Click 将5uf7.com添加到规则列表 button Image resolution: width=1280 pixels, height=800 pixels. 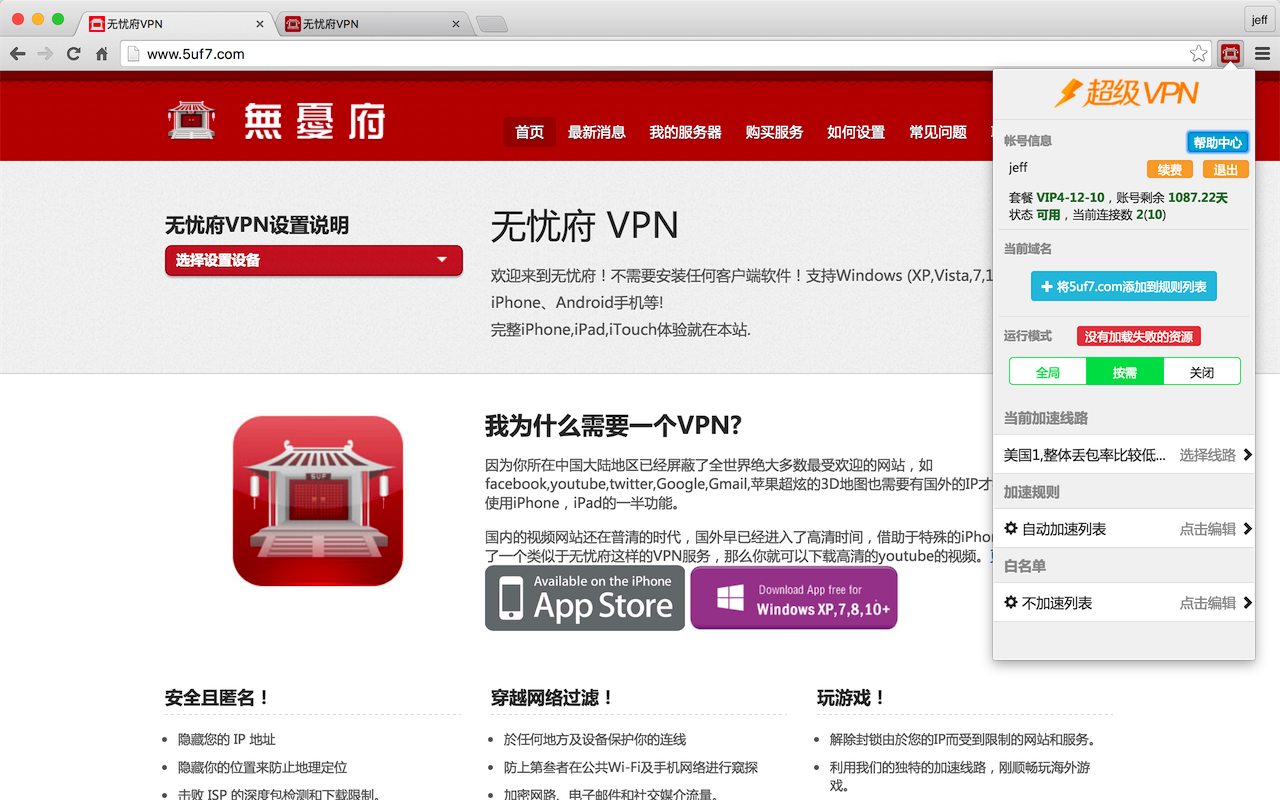coord(1123,286)
